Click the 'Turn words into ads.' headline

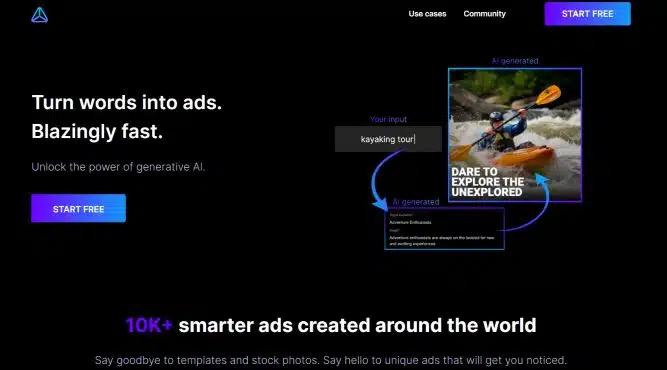click(x=127, y=102)
